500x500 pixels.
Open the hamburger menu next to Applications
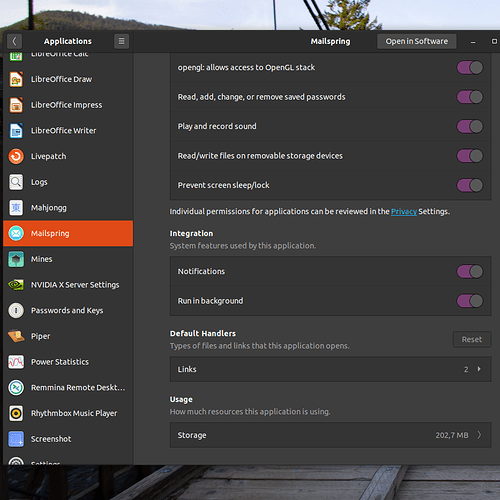(121, 41)
